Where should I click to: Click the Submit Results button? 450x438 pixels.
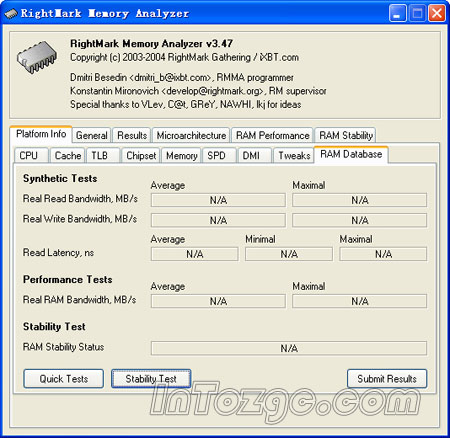(x=387, y=379)
